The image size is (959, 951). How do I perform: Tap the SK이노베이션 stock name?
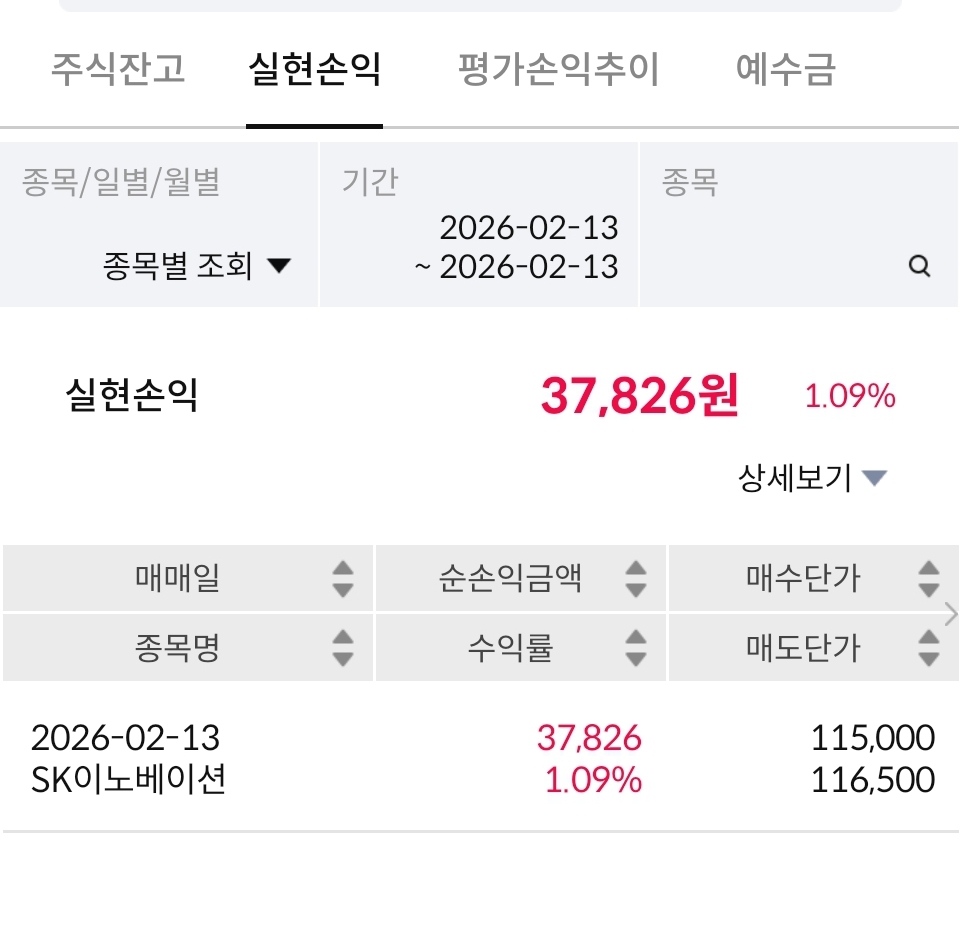pyautogui.click(x=128, y=779)
